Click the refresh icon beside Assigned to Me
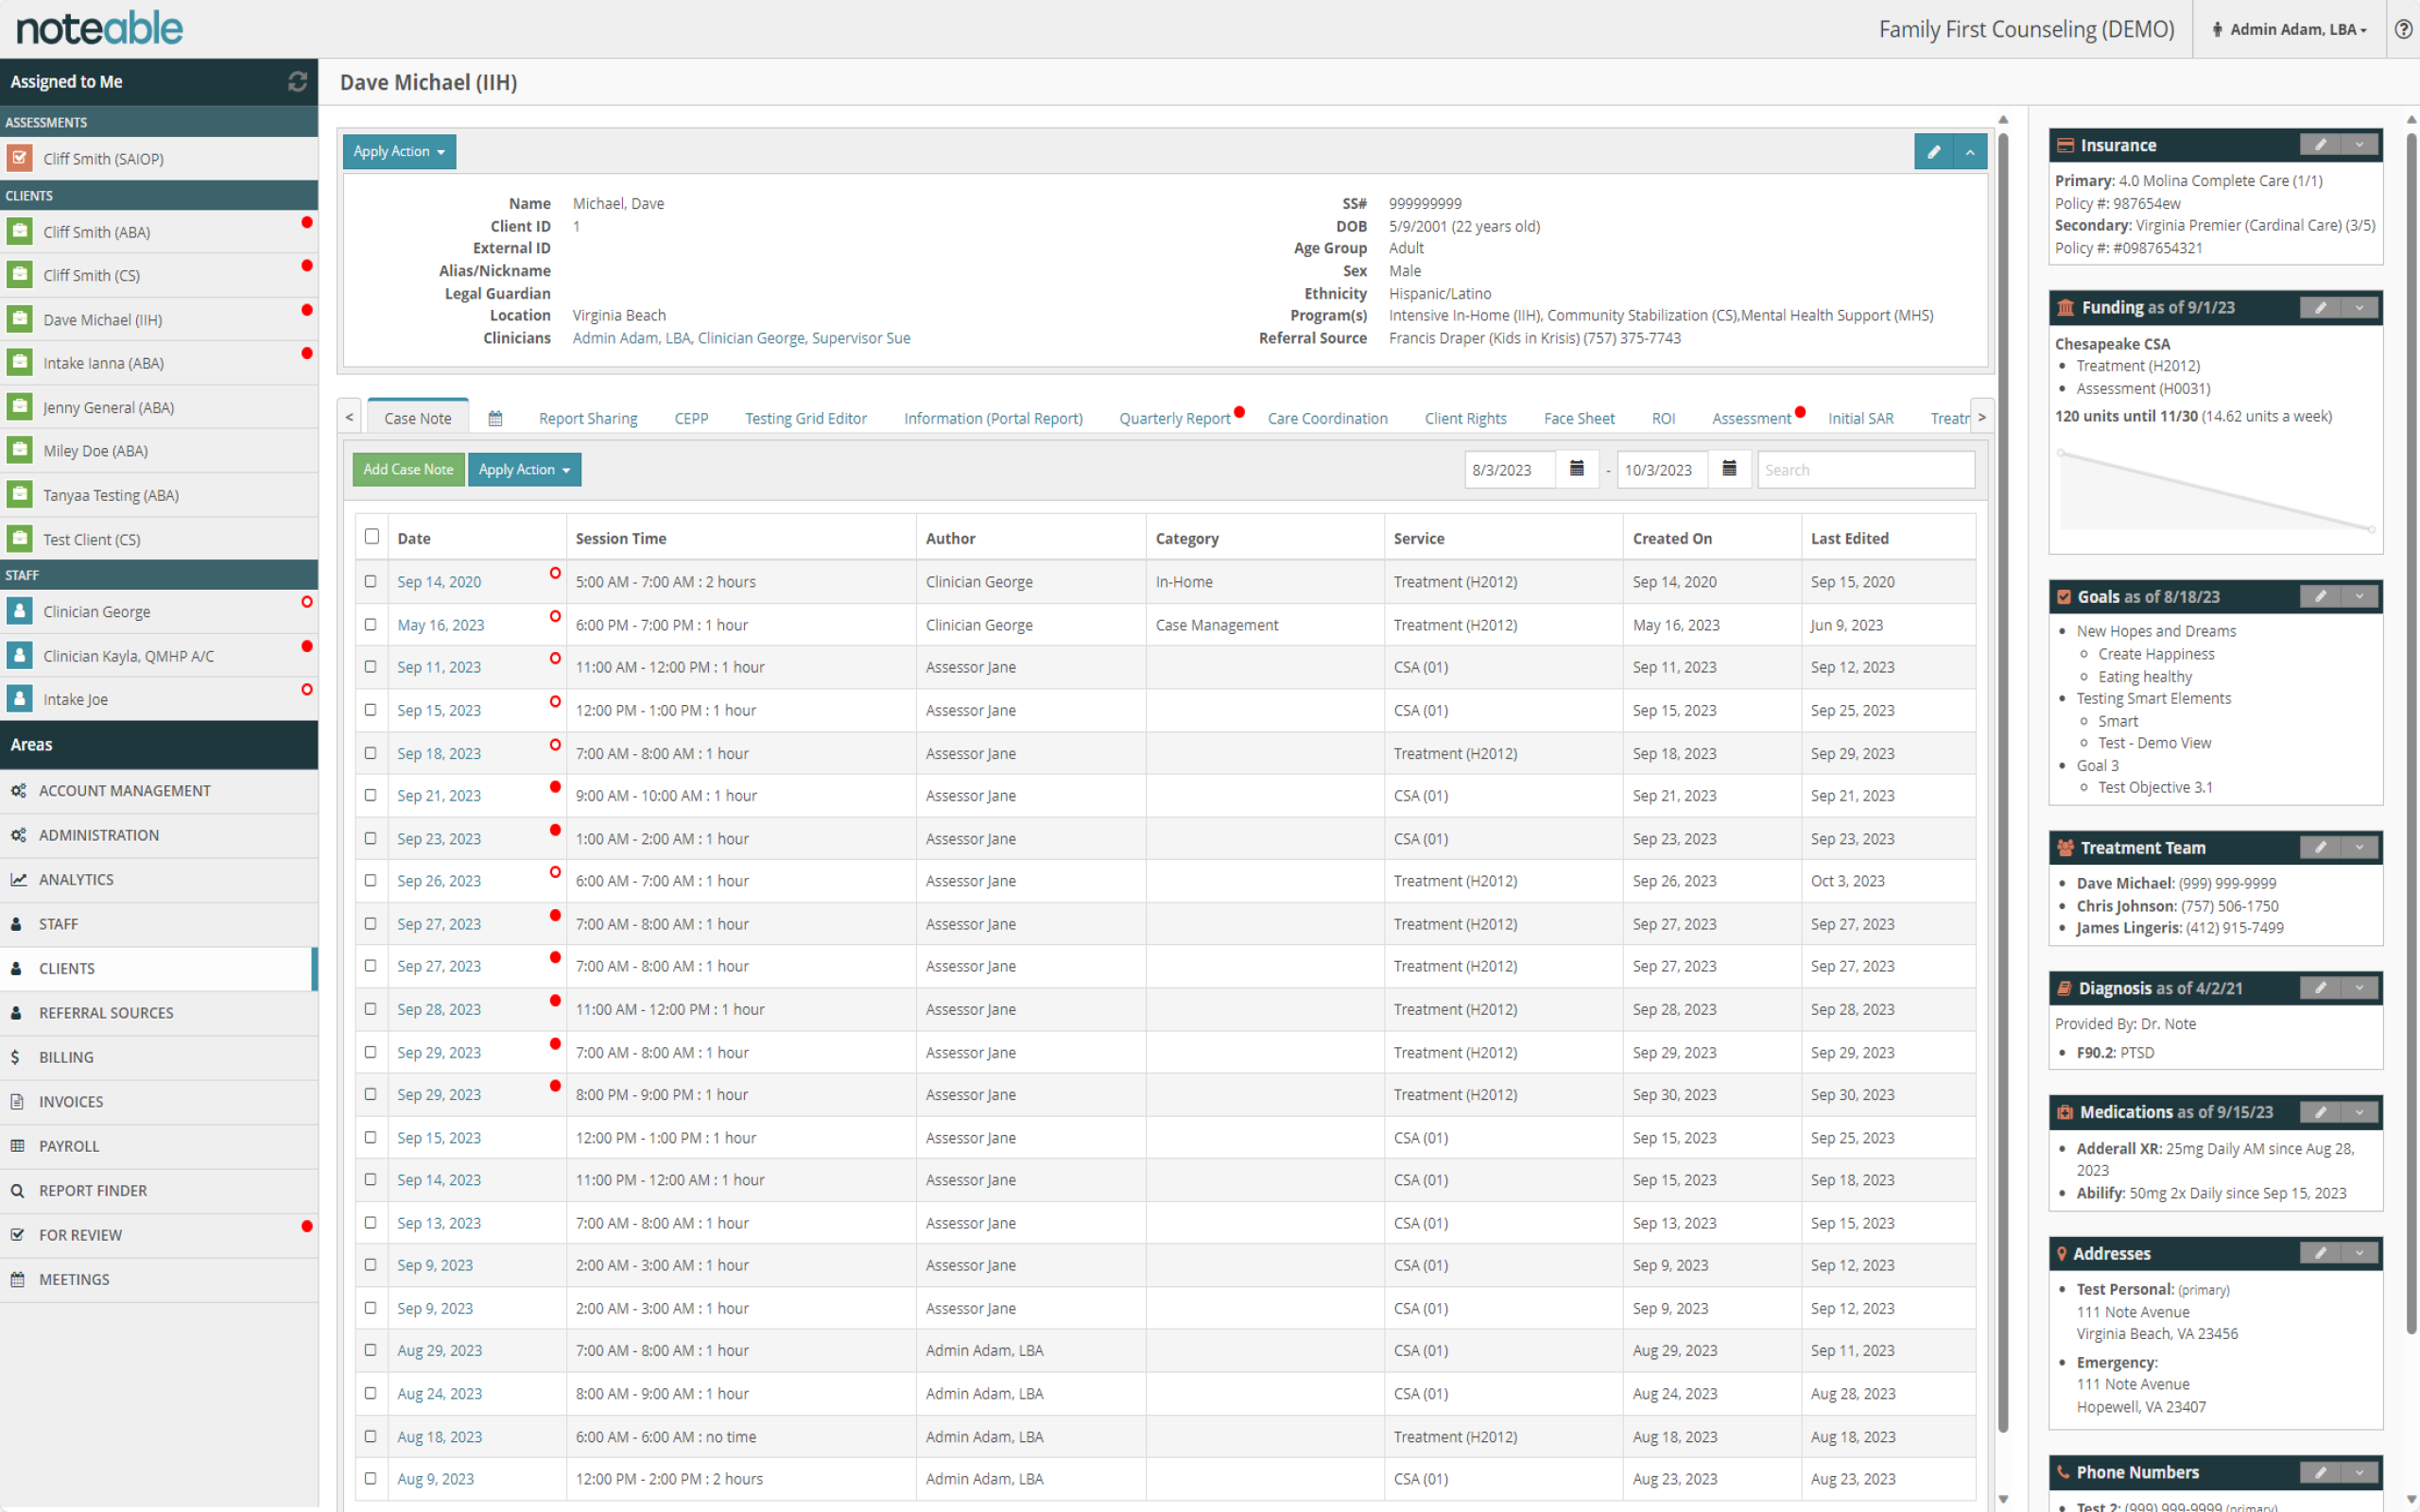2420x1512 pixels. 297,82
